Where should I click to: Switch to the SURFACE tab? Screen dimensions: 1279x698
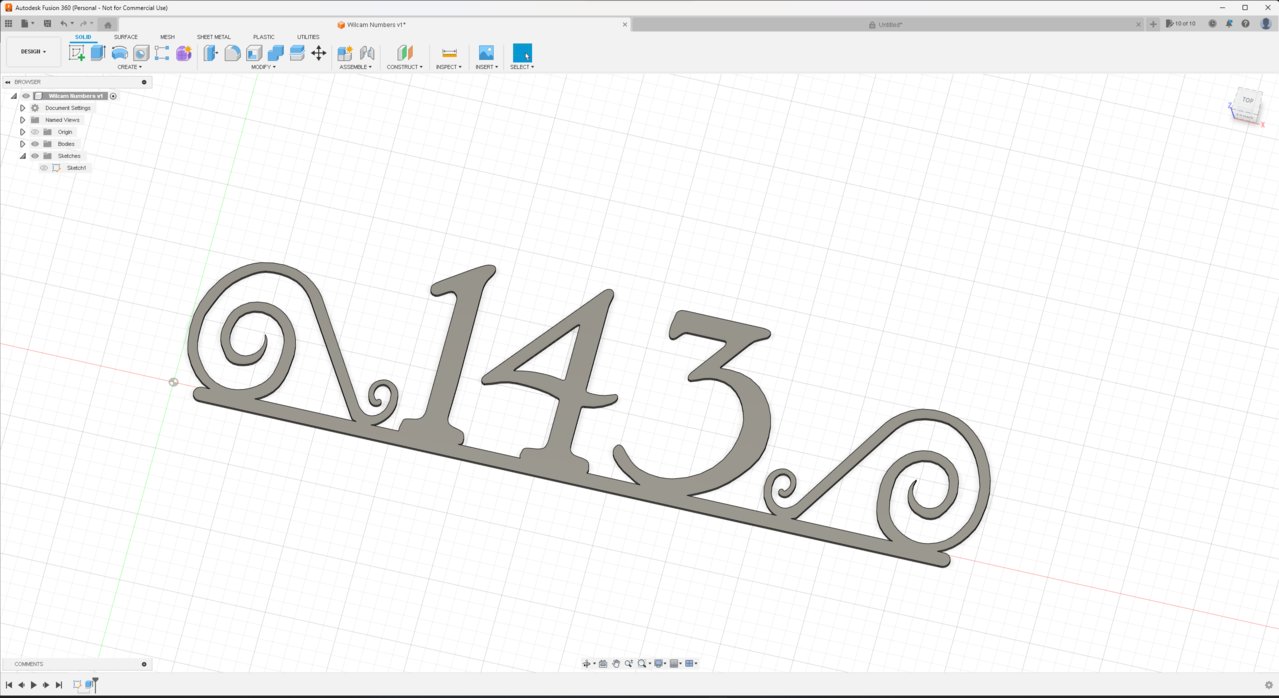pos(126,37)
